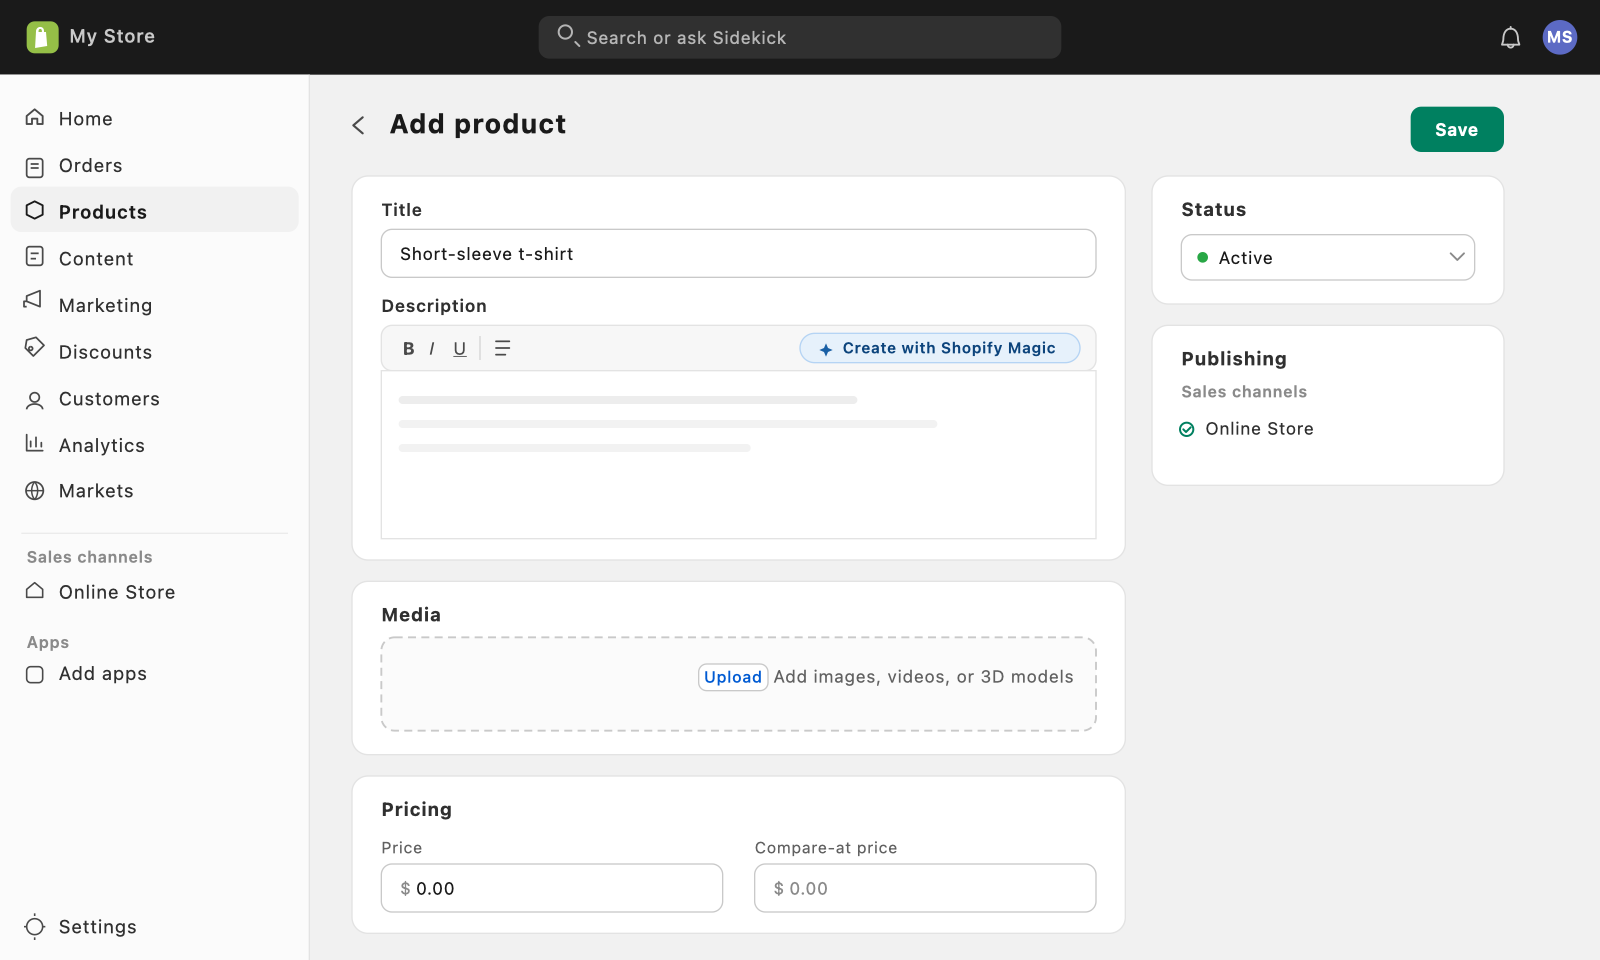Click the media drop zone text

(923, 677)
